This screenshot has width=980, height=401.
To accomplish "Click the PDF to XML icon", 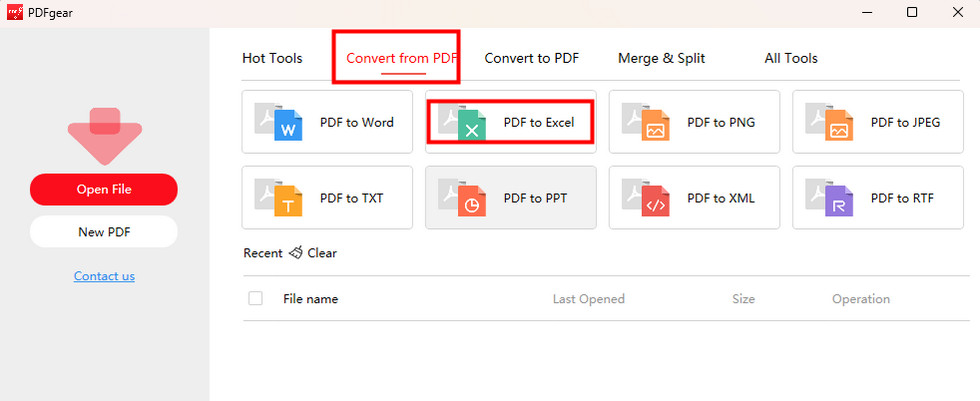I will point(646,197).
